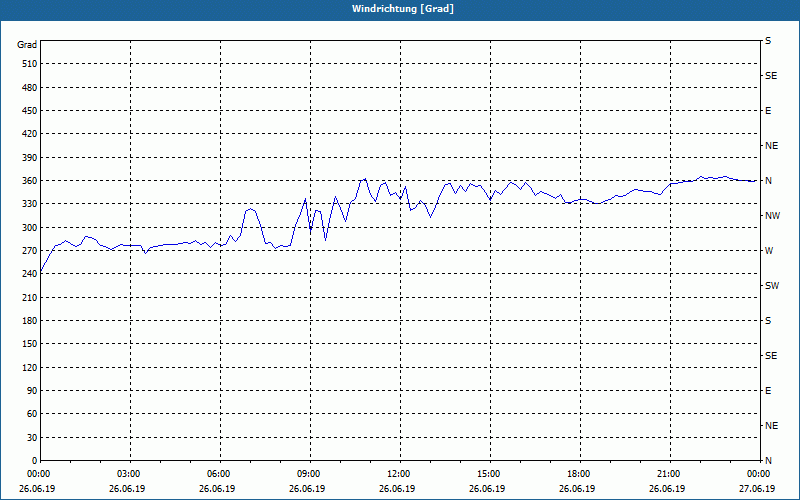Click the 150 y-axis value
Viewport: 800px width, 500px height.
click(x=30, y=344)
